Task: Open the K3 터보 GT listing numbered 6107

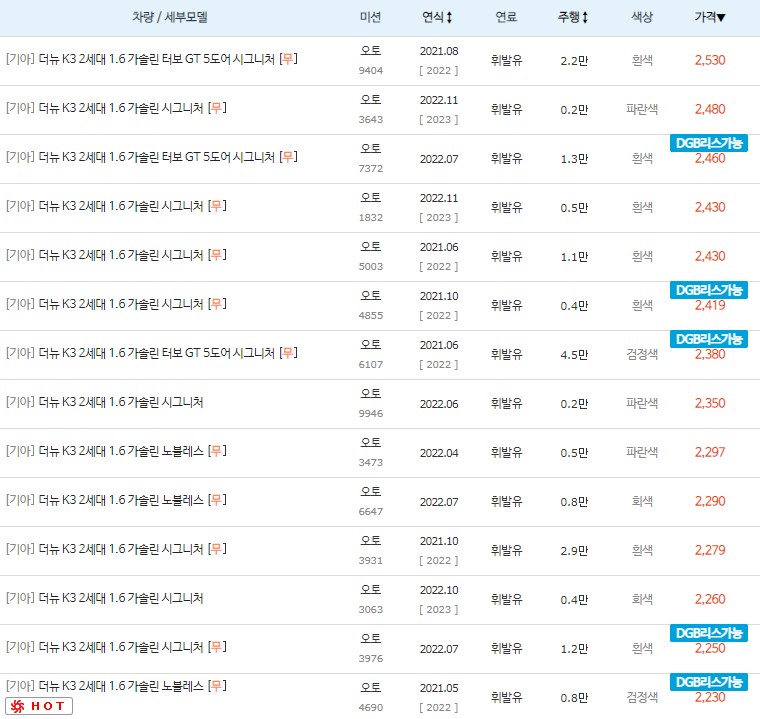Action: point(152,353)
